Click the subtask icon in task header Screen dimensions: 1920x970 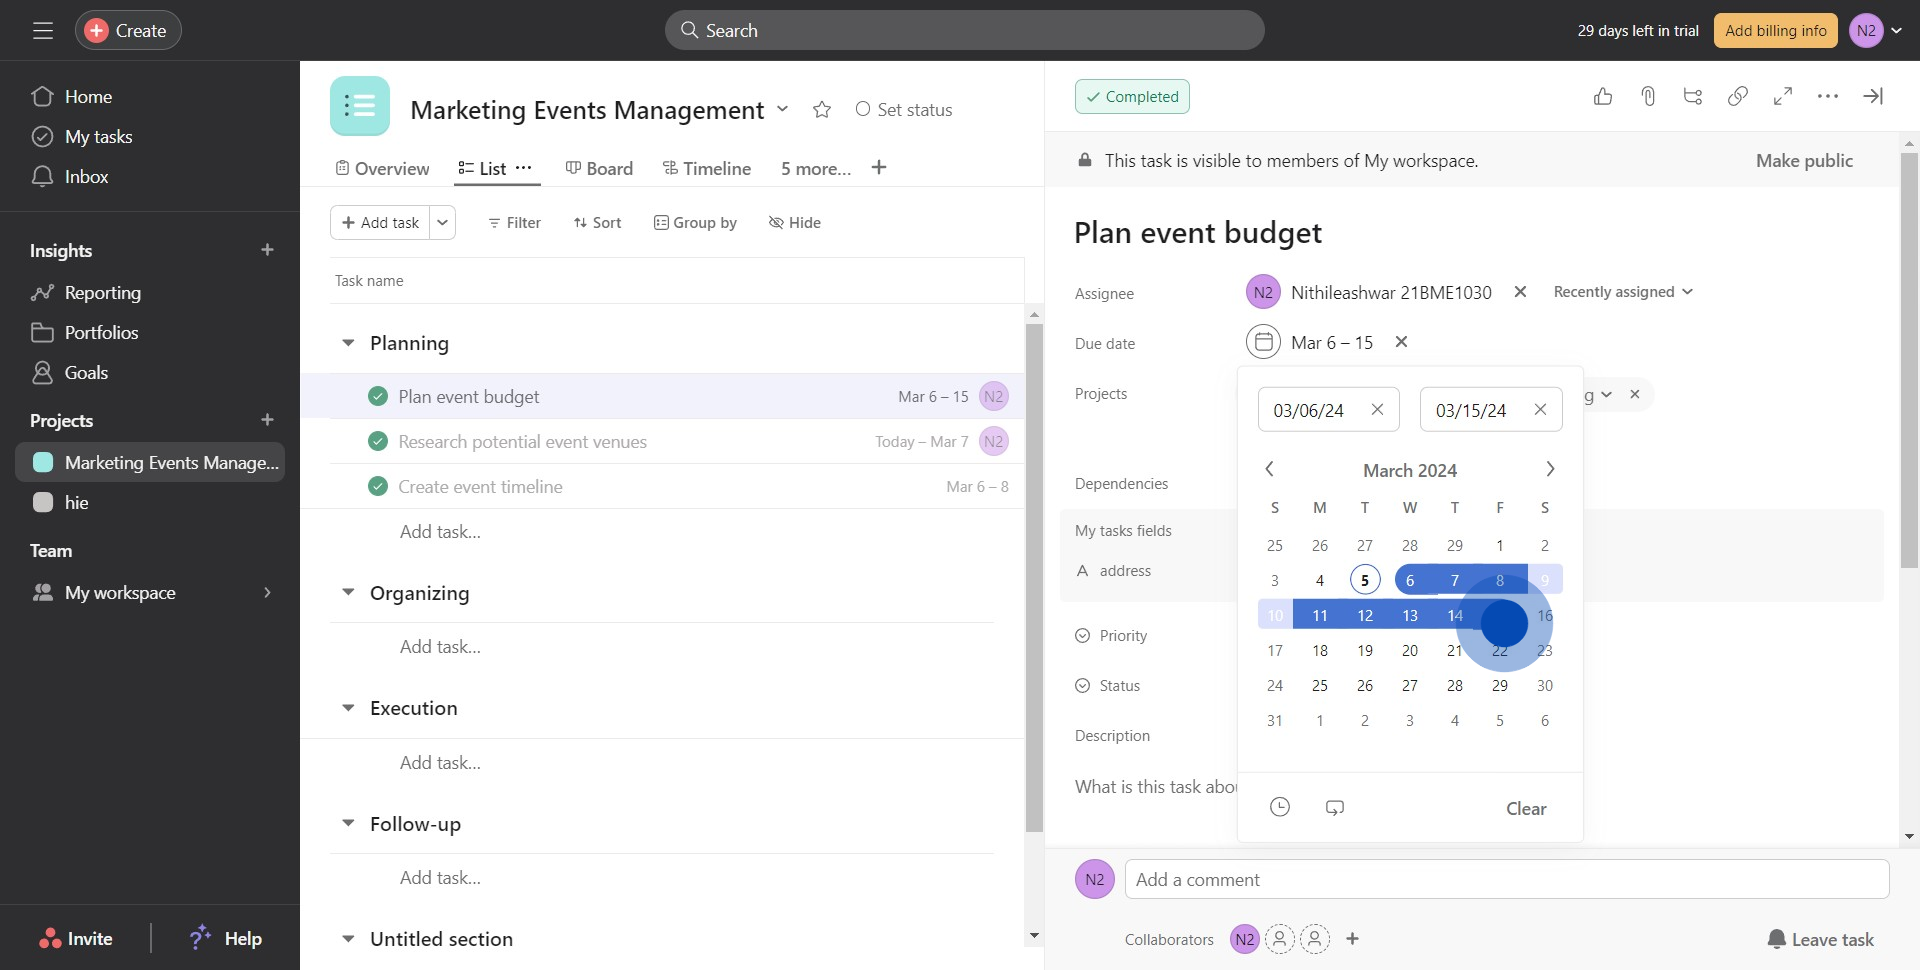point(1693,96)
